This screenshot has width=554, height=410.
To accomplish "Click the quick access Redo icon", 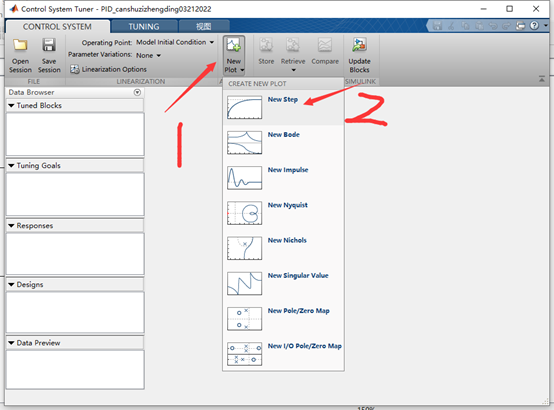I will point(507,26).
